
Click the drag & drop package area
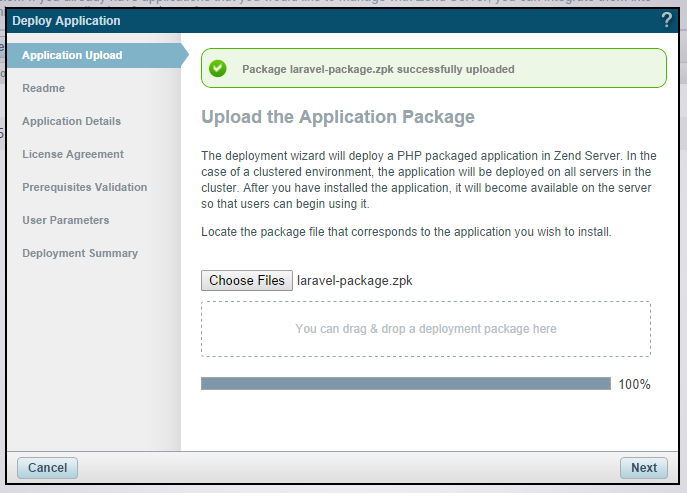(x=425, y=328)
